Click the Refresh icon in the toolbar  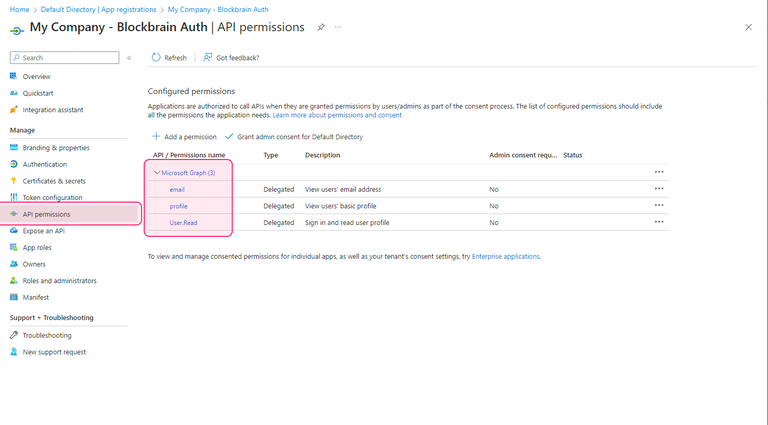point(156,58)
